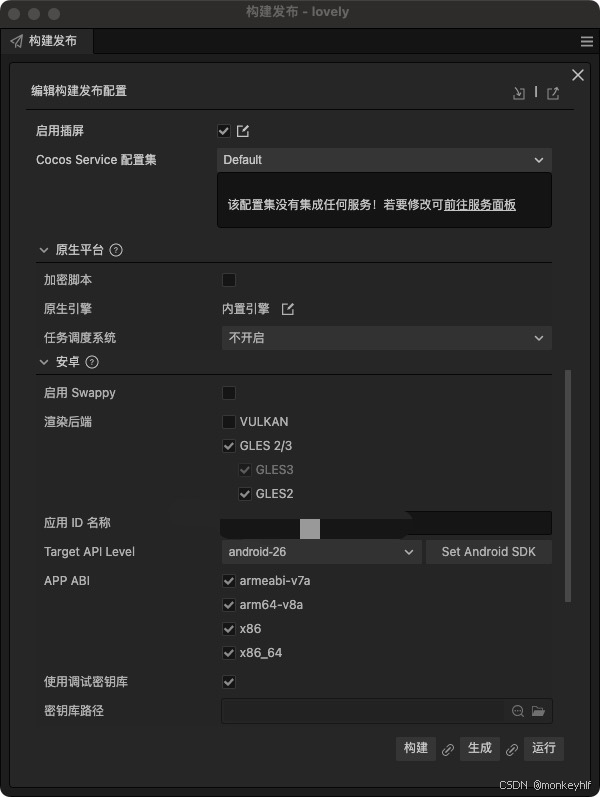Click the search icon in keystore path field
The width and height of the screenshot is (600, 797).
click(518, 711)
